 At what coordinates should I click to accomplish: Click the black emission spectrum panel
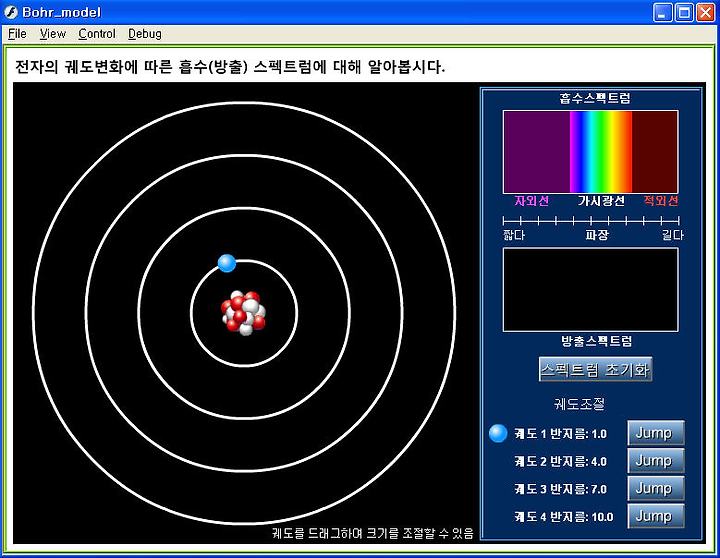591,290
